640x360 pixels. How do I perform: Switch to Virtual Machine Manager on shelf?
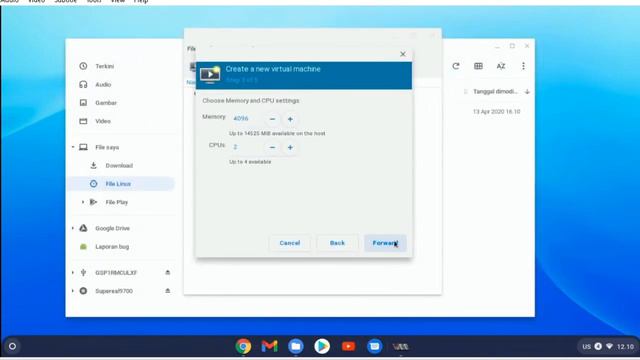pos(400,347)
